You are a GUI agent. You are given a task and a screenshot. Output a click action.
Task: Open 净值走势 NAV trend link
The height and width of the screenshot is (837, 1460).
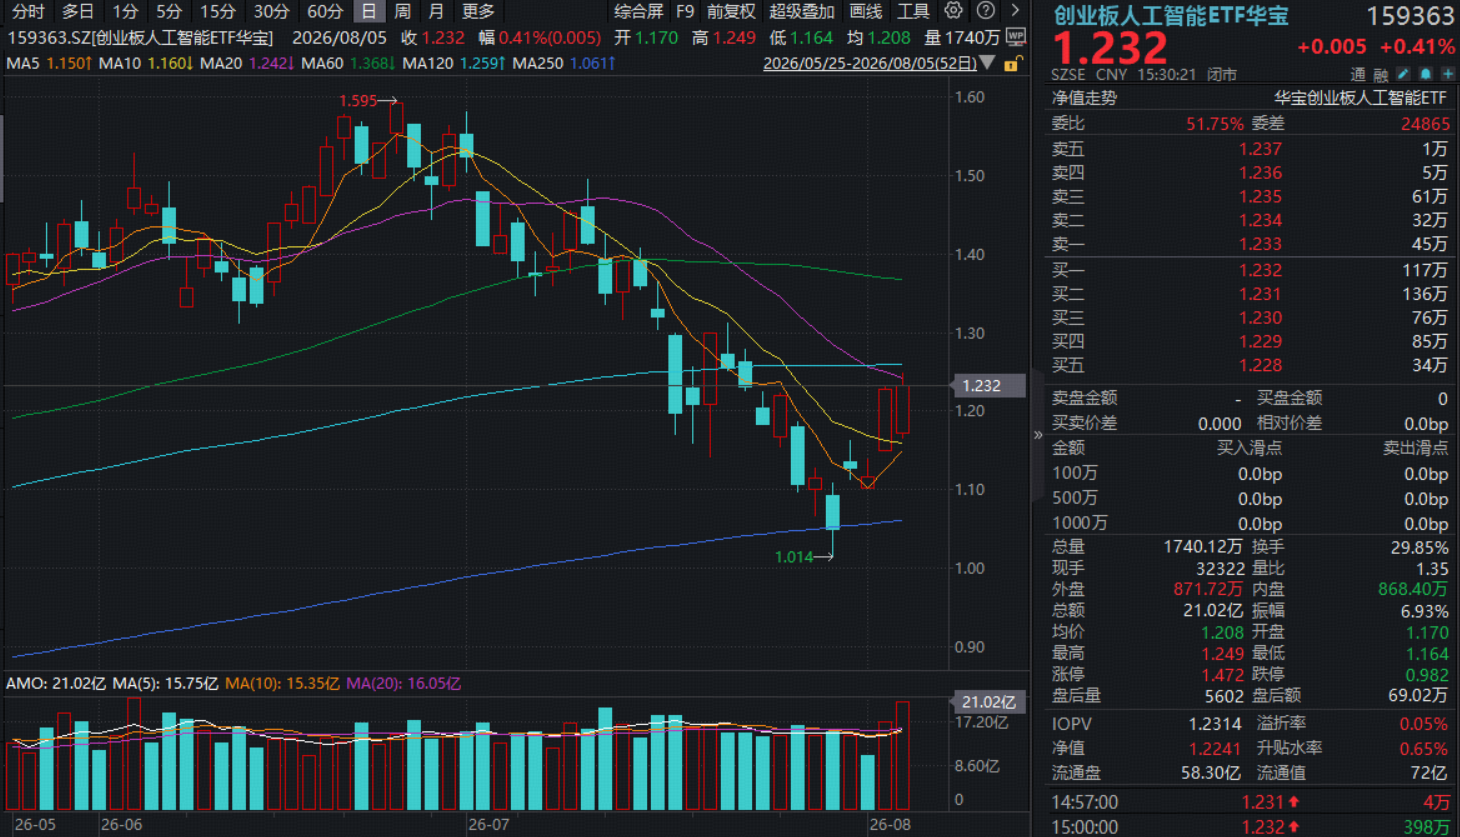pyautogui.click(x=1084, y=98)
